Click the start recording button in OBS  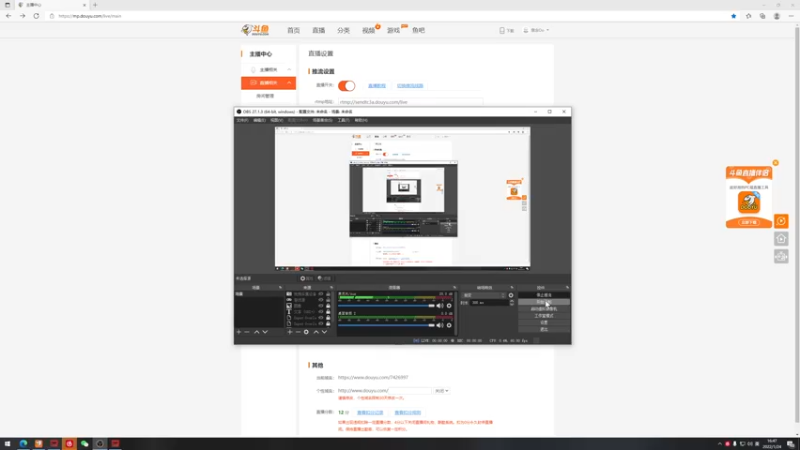[x=544, y=302]
